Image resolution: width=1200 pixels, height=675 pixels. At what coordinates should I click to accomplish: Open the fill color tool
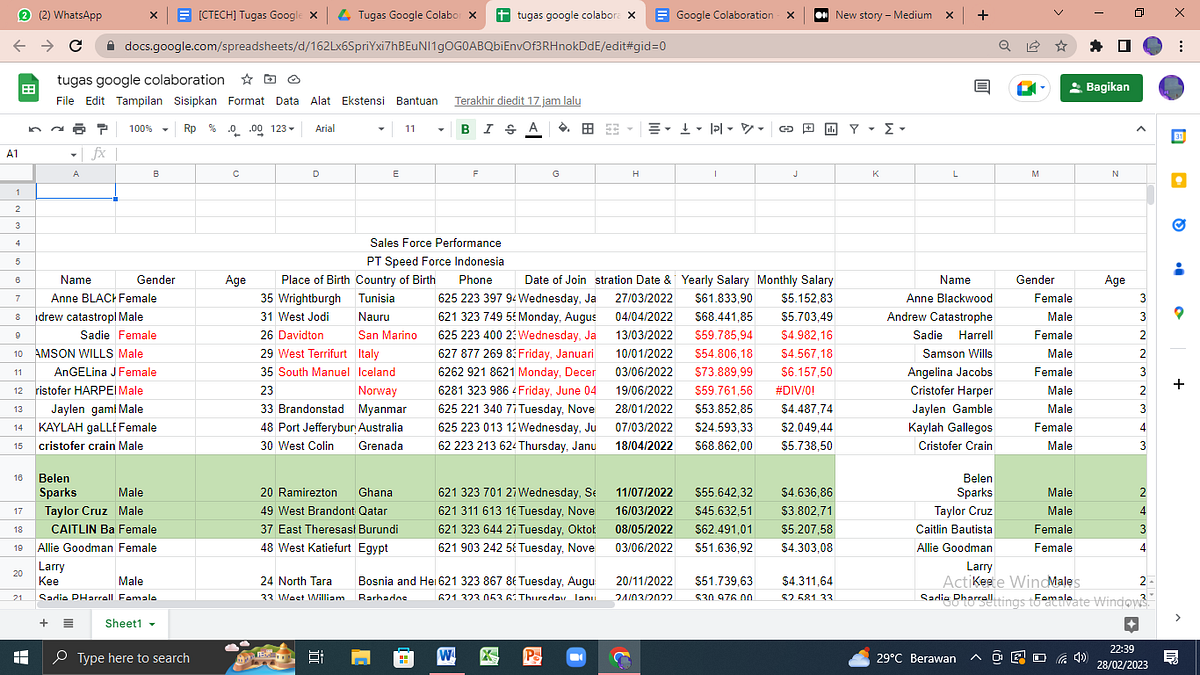[x=564, y=128]
